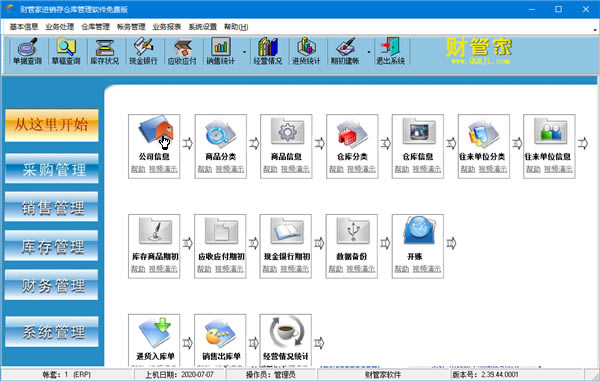Open the 销售出库单 icon
The height and width of the screenshot is (381, 600).
pos(221,332)
